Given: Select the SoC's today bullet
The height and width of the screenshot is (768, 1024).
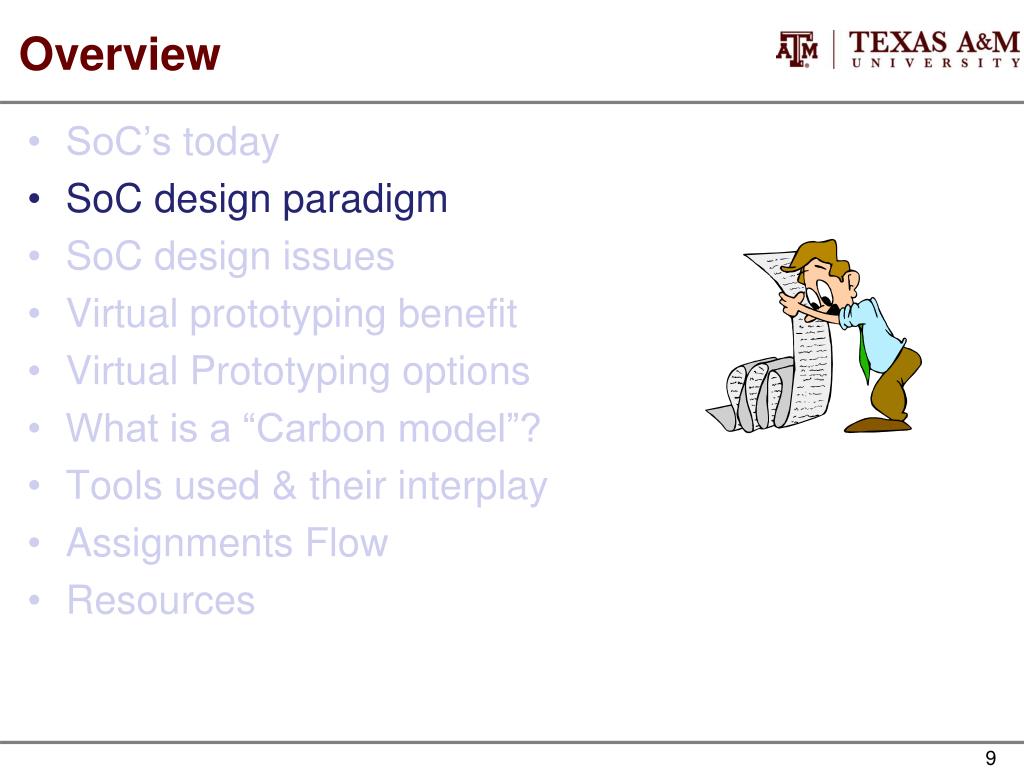Looking at the screenshot, I should pyautogui.click(x=172, y=142).
